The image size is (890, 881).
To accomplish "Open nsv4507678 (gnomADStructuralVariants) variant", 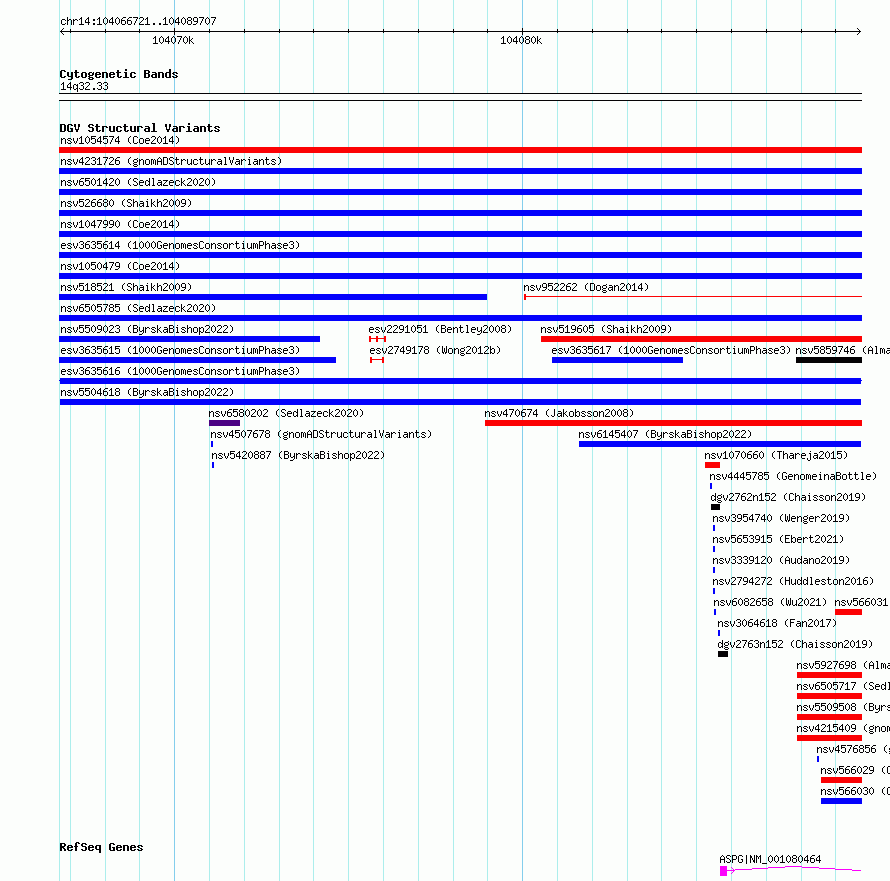I will 321,434.
